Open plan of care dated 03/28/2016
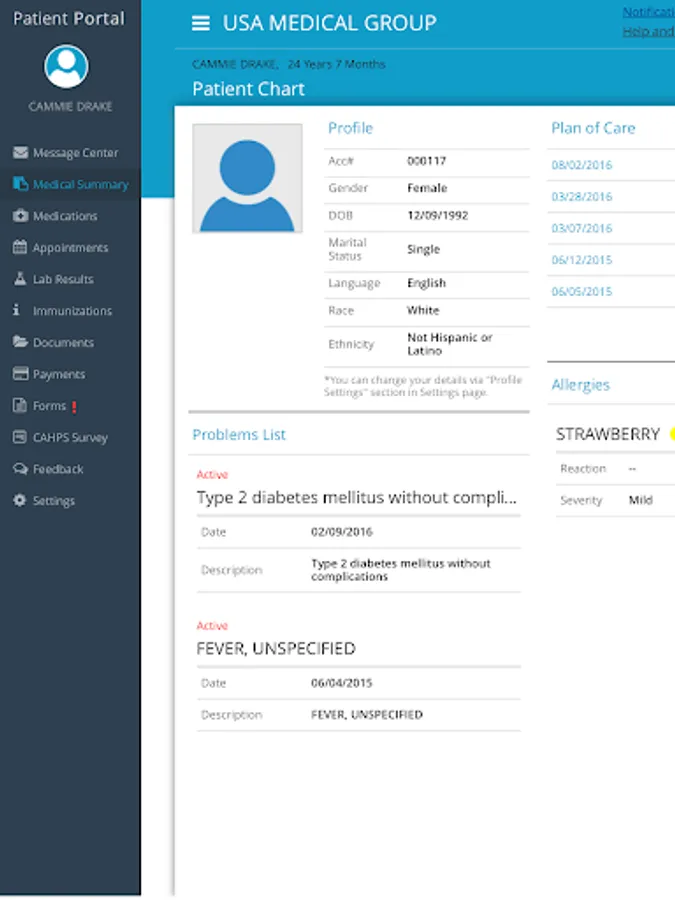The image size is (675, 900). pos(581,197)
